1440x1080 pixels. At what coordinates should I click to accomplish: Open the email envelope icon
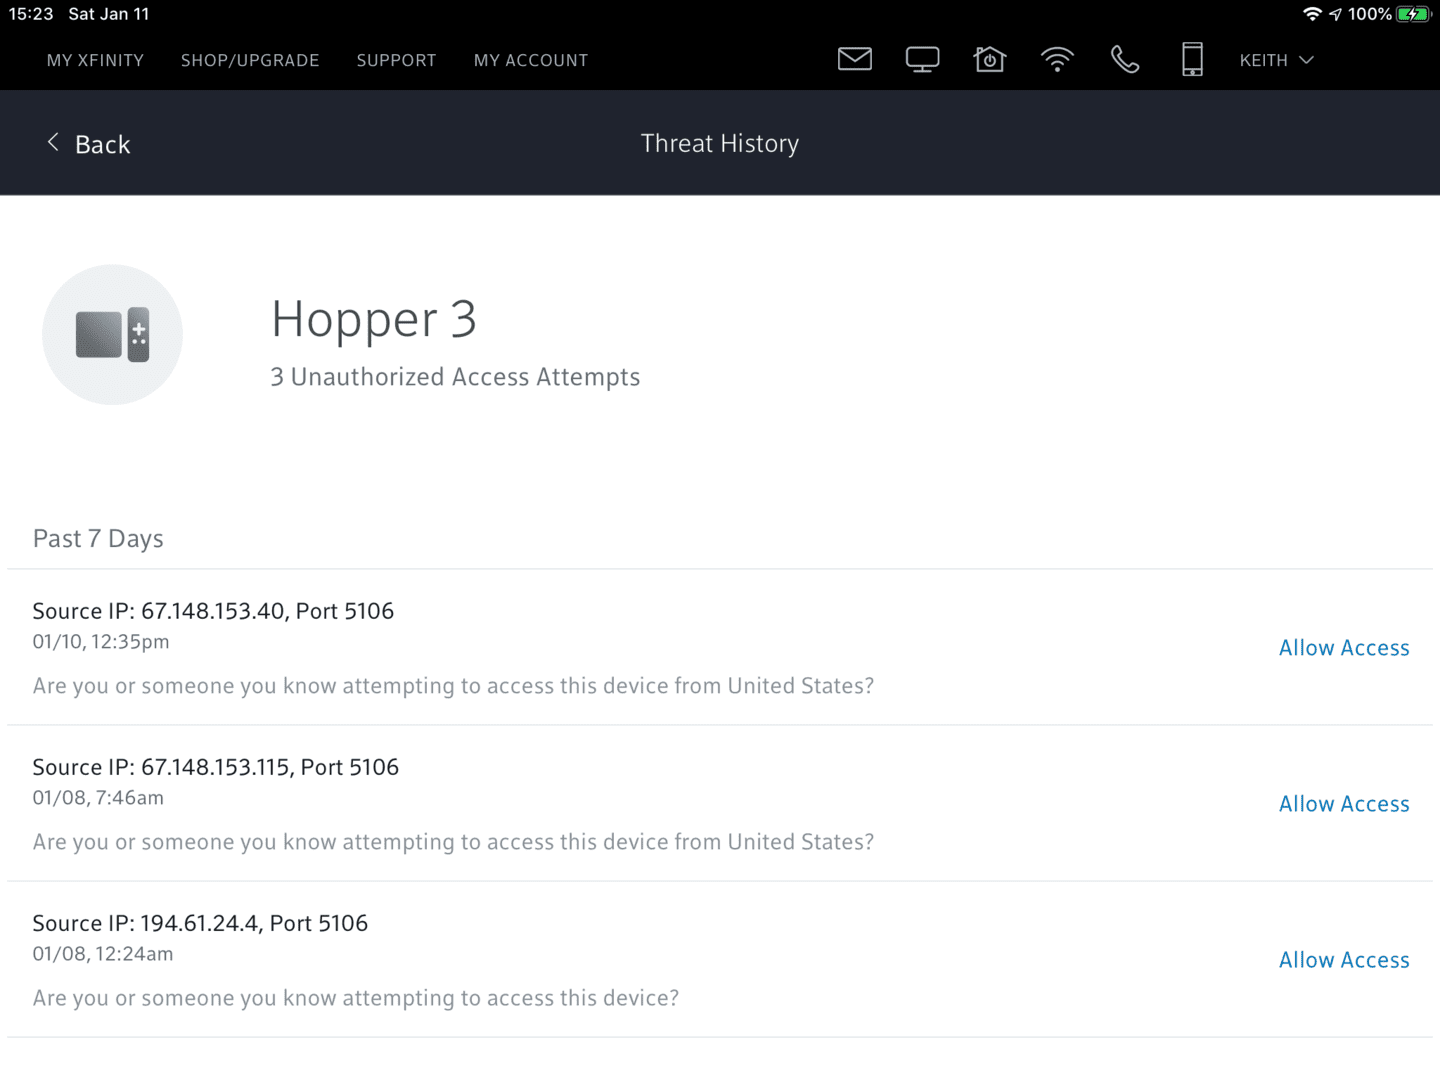tap(854, 59)
